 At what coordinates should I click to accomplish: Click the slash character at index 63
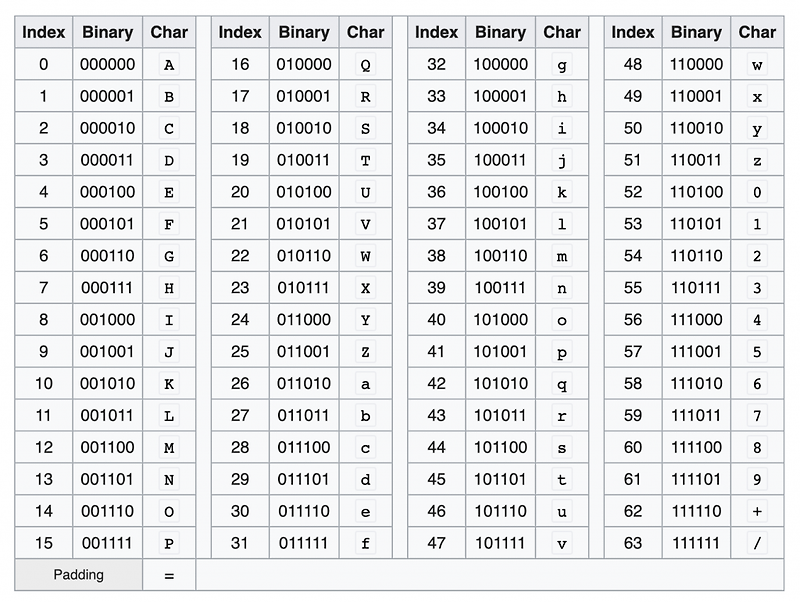(x=758, y=543)
